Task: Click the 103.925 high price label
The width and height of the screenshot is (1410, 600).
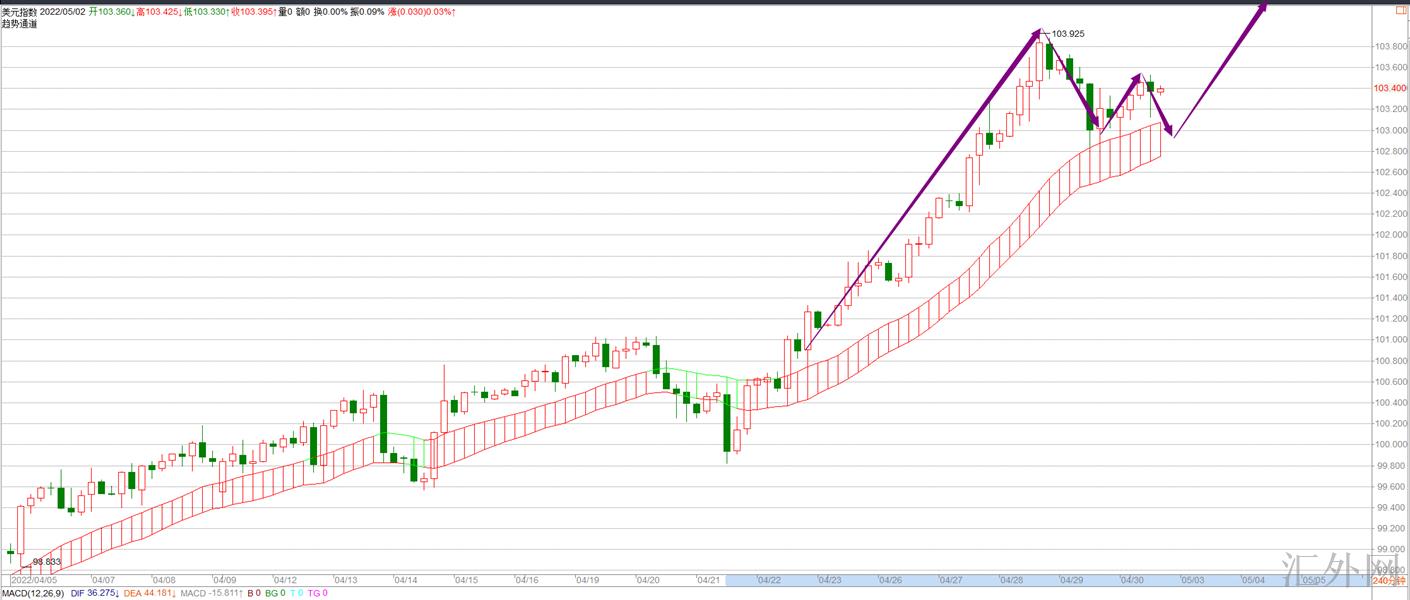Action: pos(1068,34)
